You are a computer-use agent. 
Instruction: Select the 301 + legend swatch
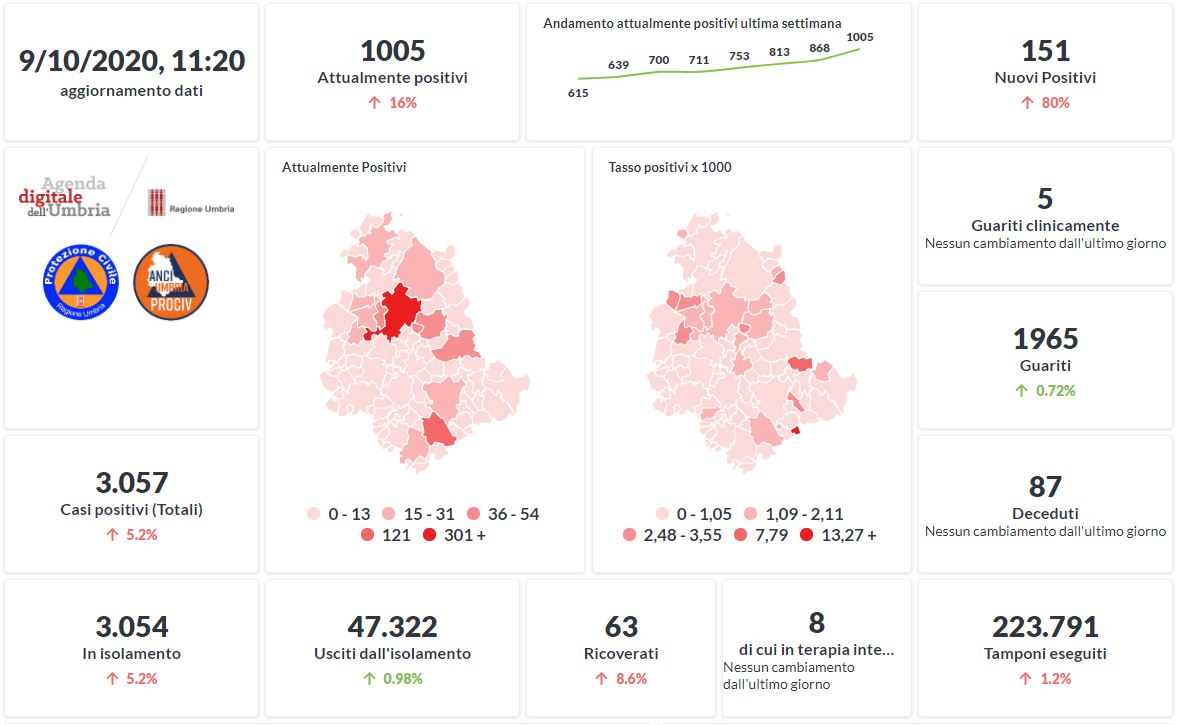[429, 535]
